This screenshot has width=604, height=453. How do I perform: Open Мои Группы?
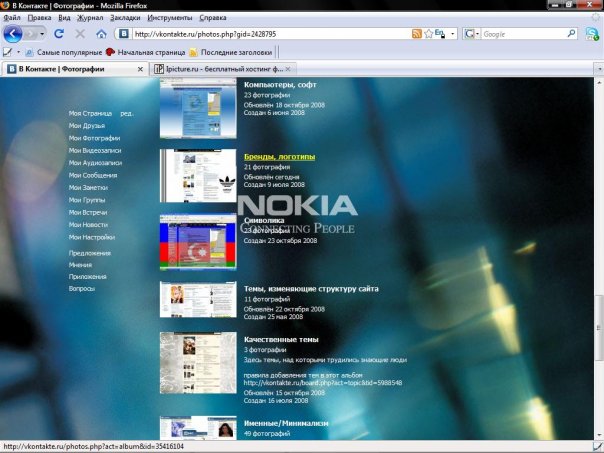click(87, 200)
